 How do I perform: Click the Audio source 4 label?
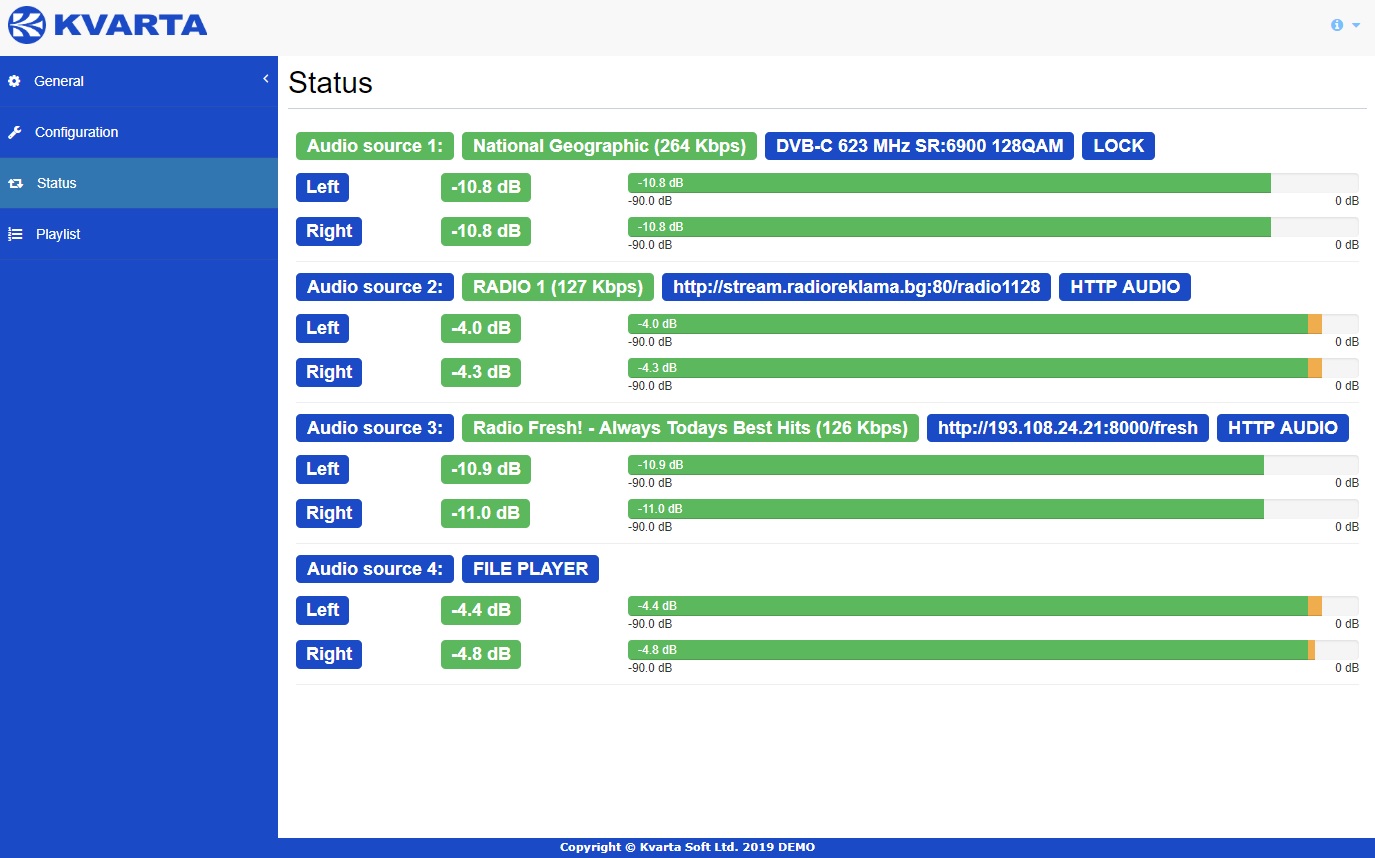coord(375,569)
